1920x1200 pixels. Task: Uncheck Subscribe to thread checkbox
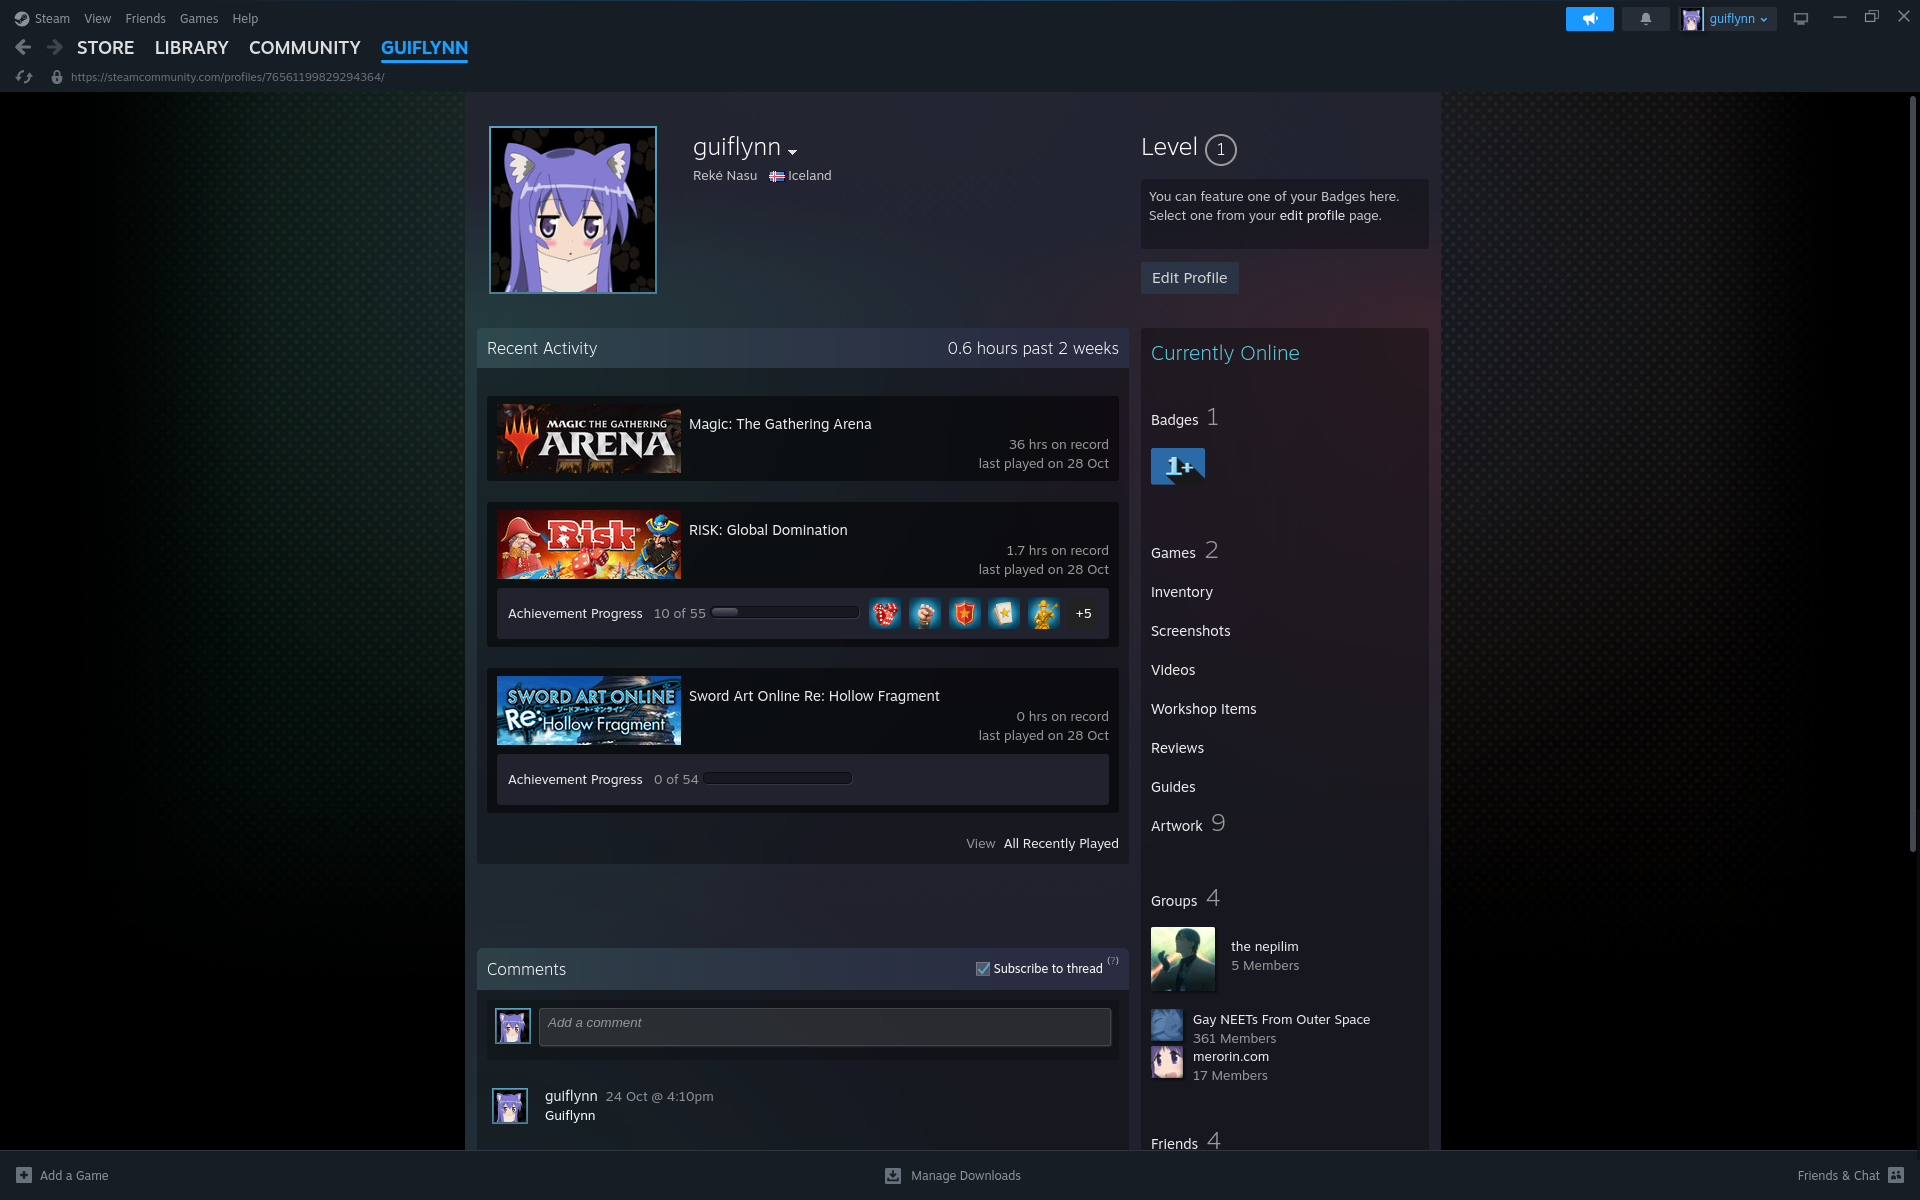(x=983, y=968)
